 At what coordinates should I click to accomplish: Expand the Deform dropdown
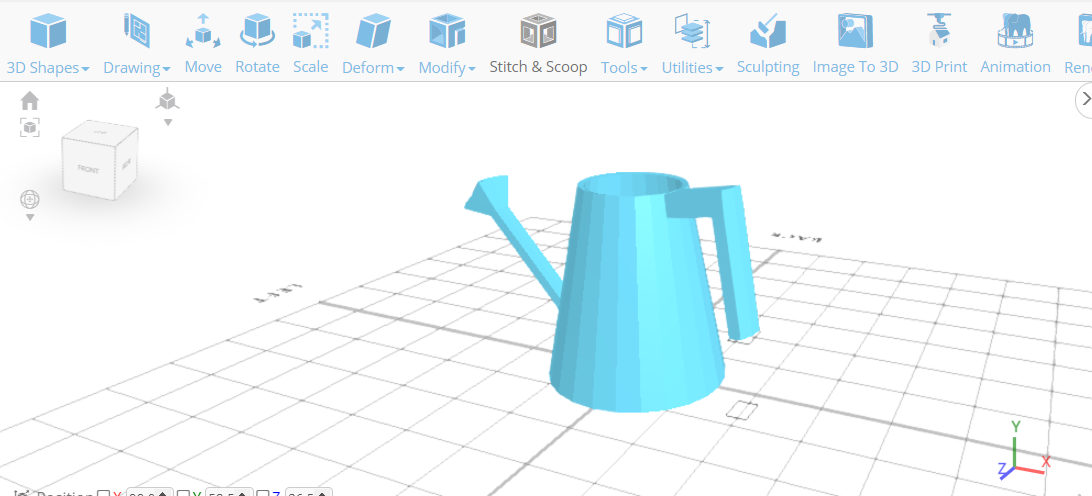click(373, 44)
